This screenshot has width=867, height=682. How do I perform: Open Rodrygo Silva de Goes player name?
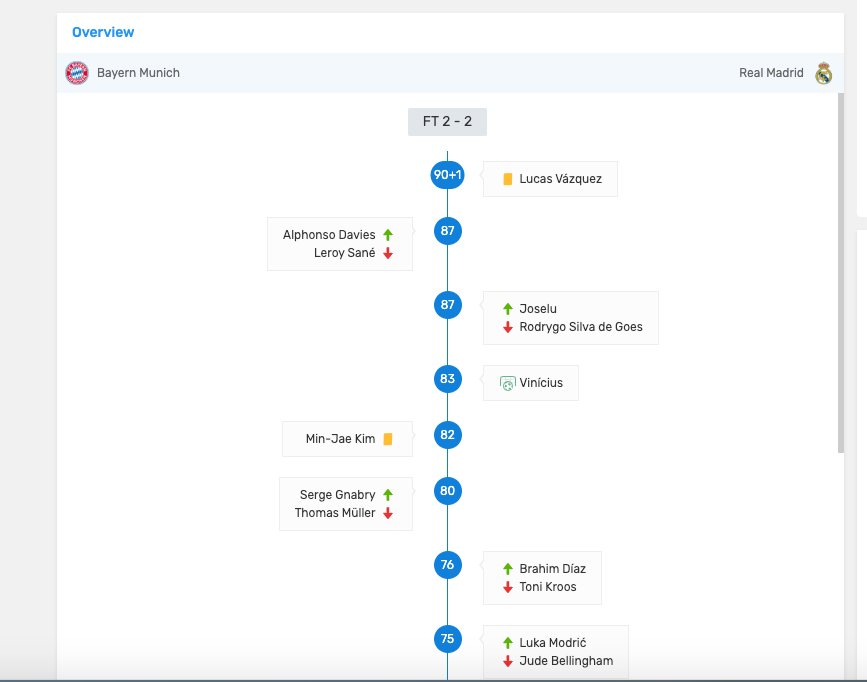click(581, 327)
